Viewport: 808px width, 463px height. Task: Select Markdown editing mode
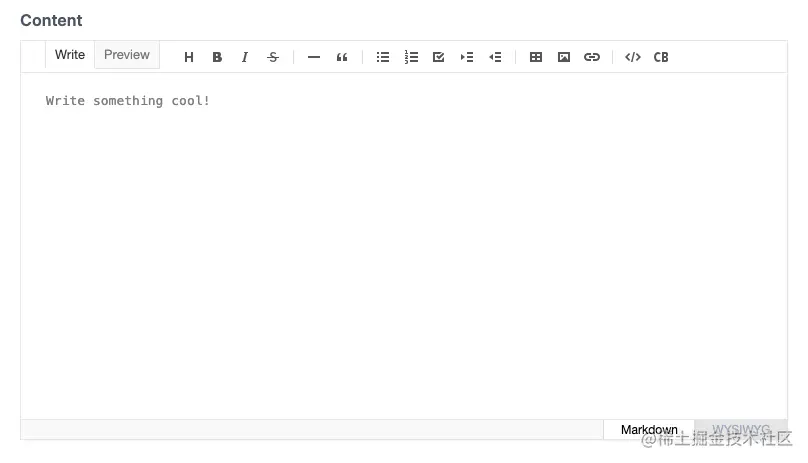click(x=649, y=429)
